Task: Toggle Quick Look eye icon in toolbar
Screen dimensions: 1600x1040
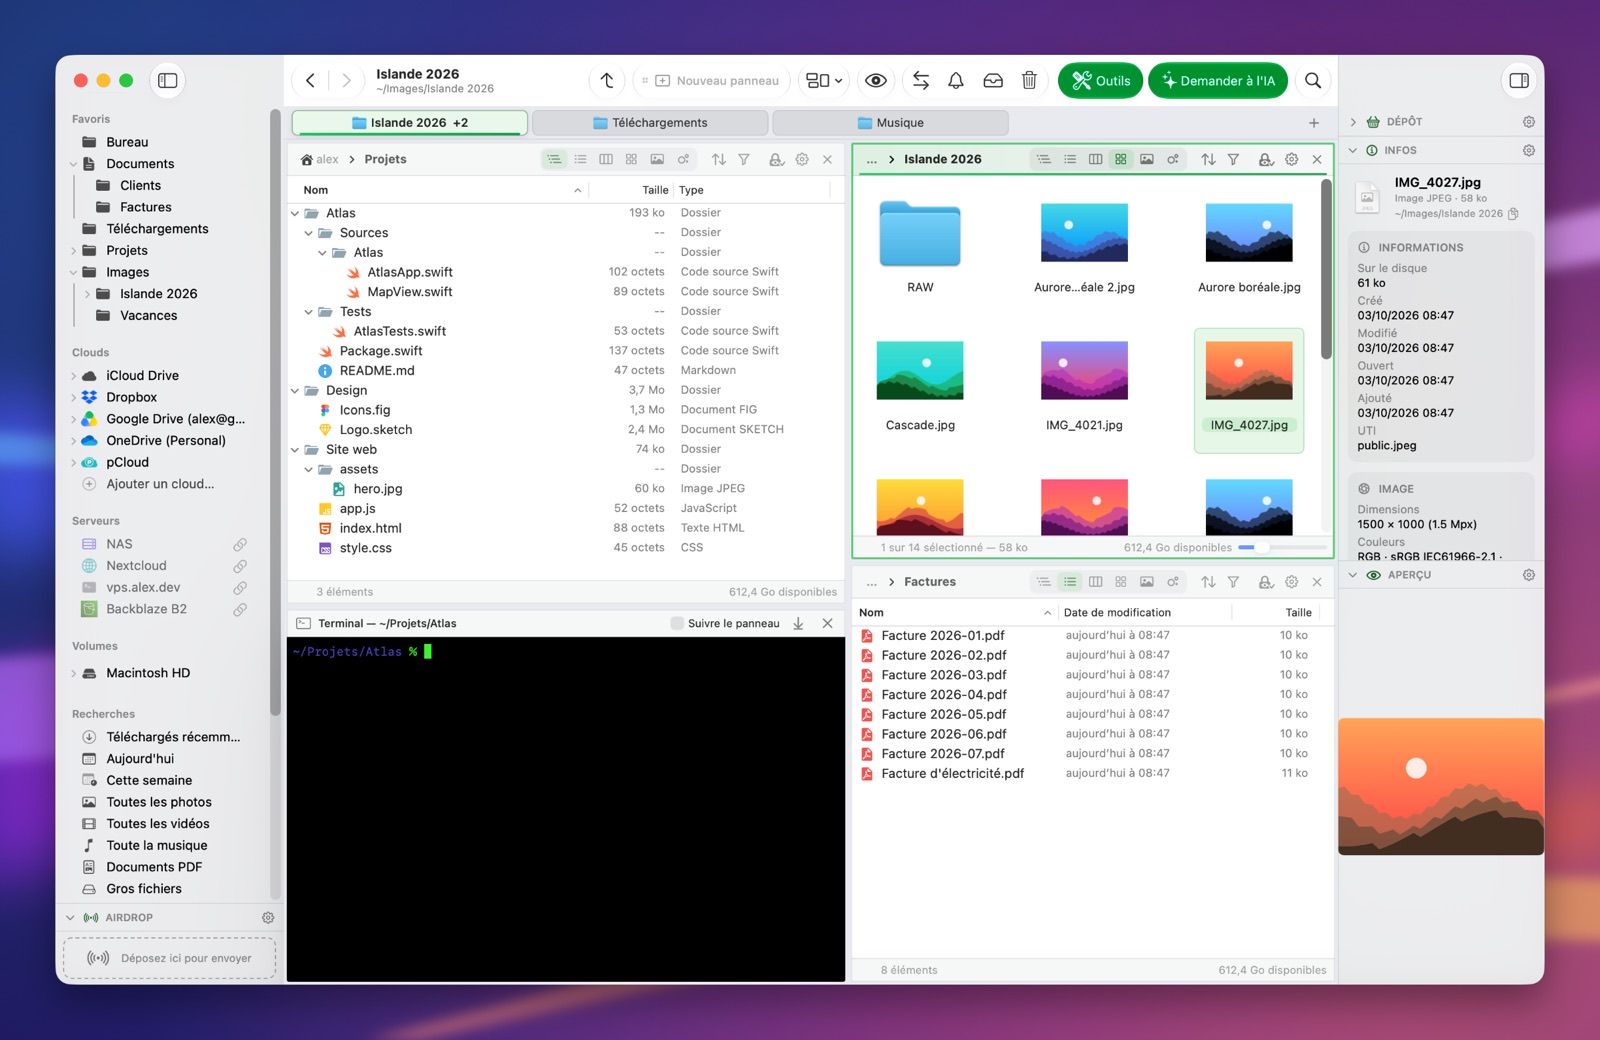Action: pos(876,81)
